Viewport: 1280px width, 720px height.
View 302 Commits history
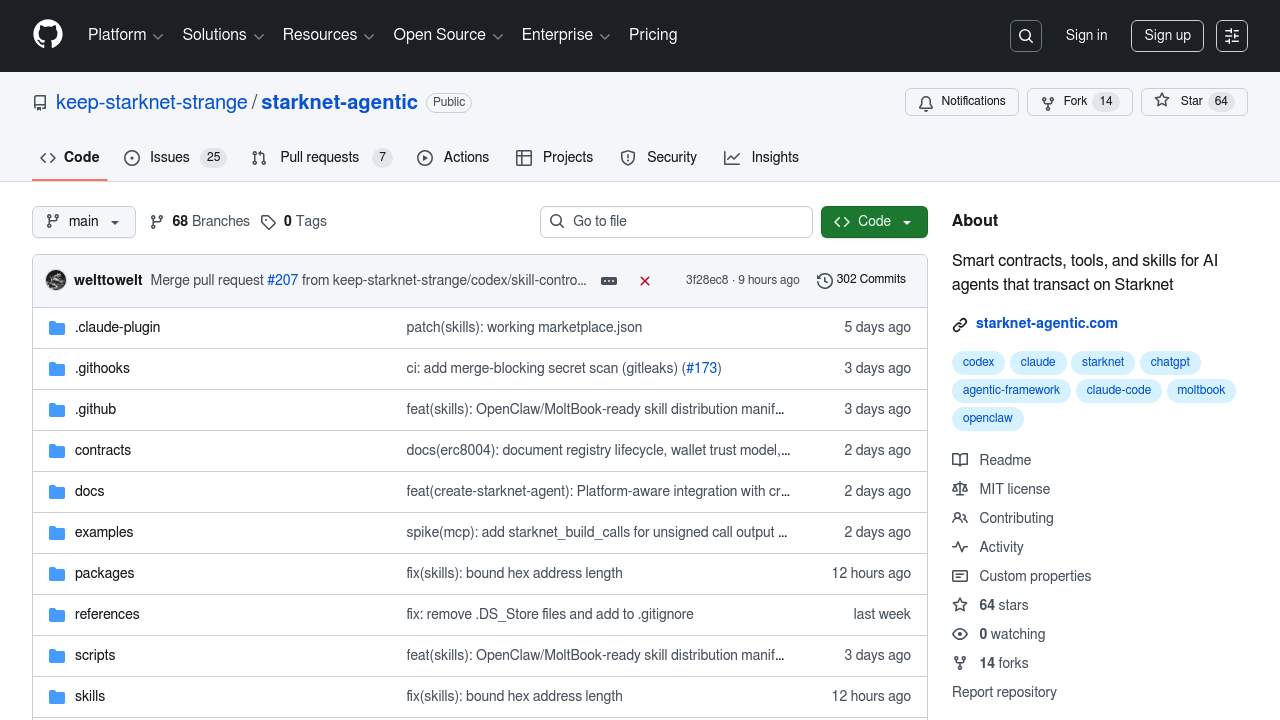point(861,280)
